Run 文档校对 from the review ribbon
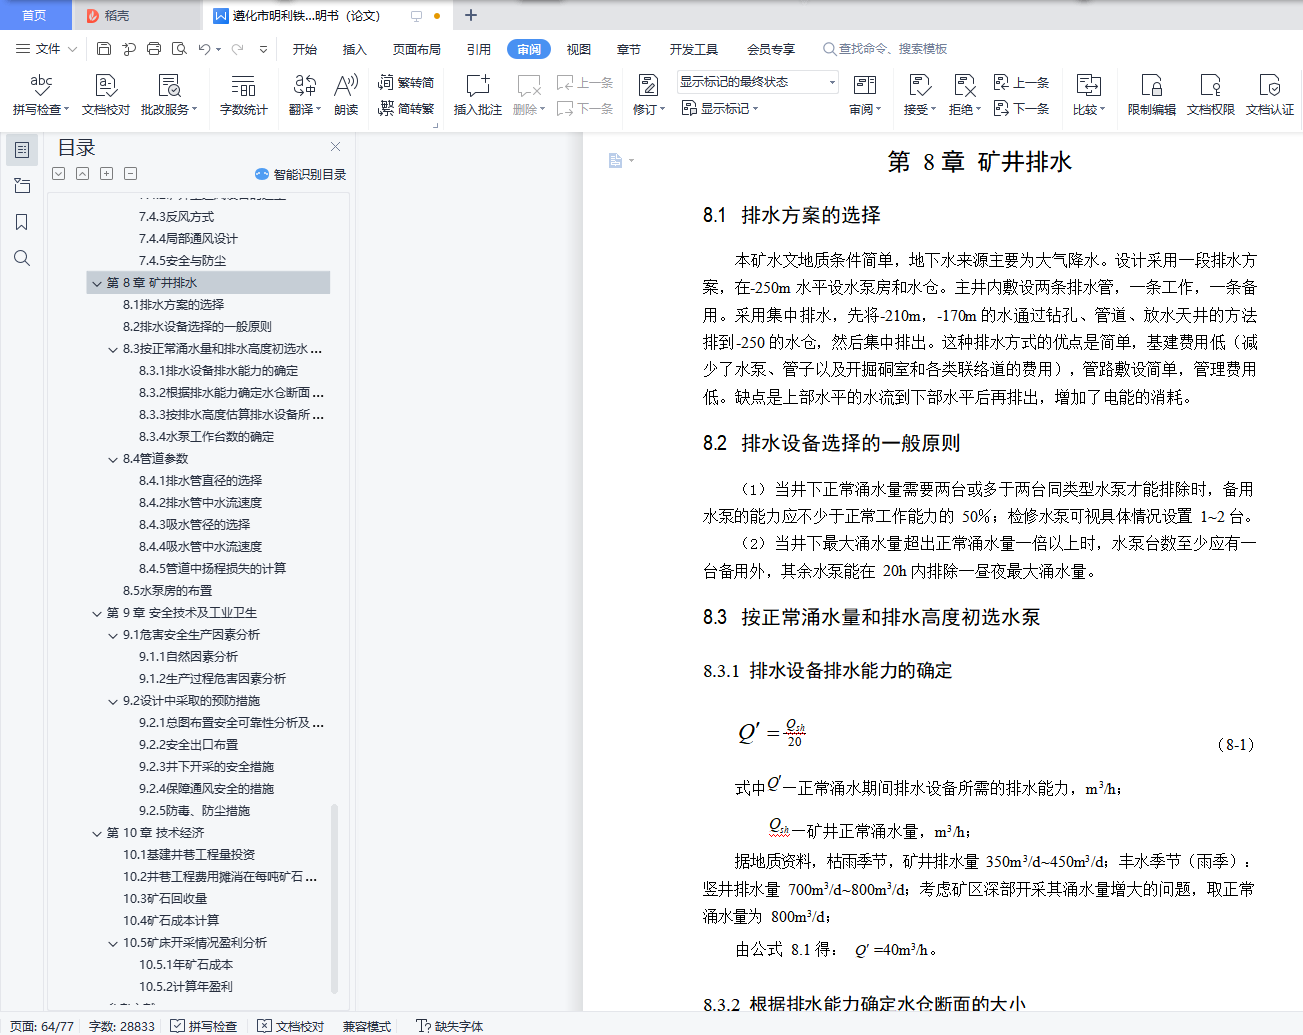 click(106, 96)
